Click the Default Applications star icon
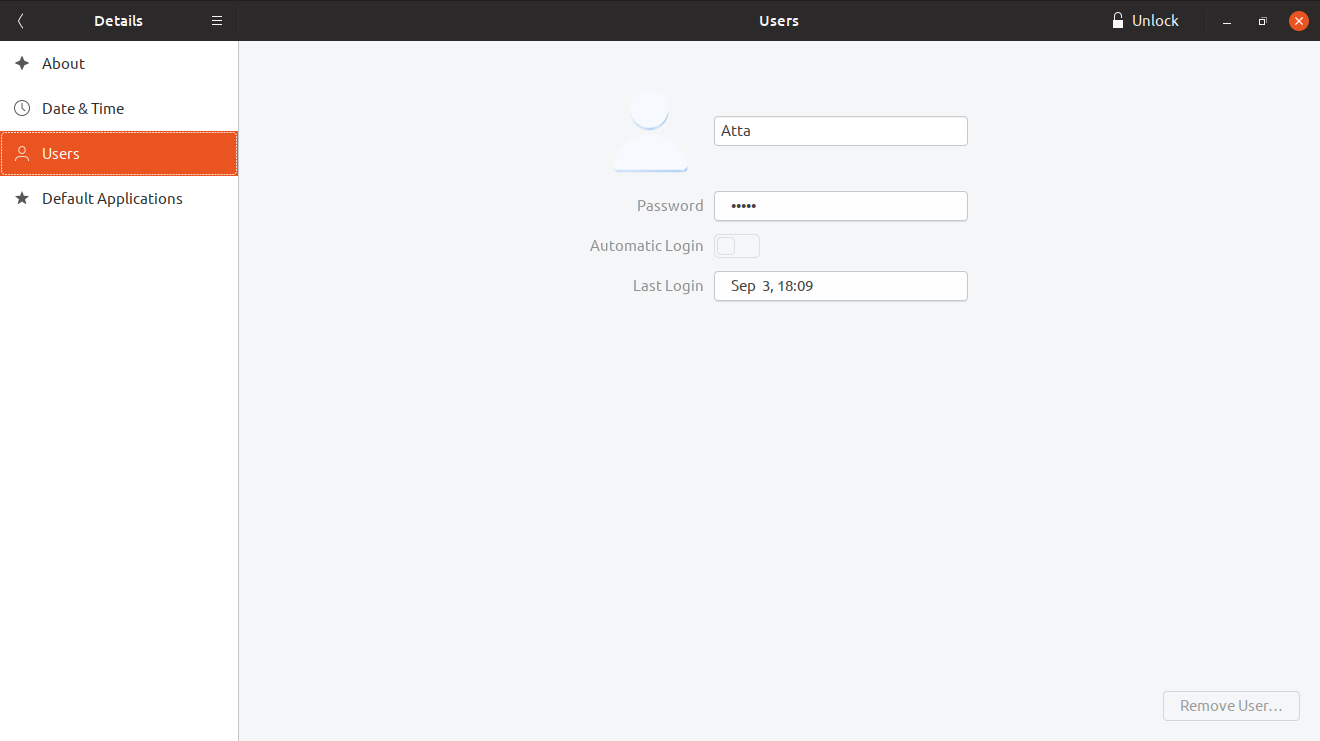The image size is (1320, 741). click(x=22, y=198)
